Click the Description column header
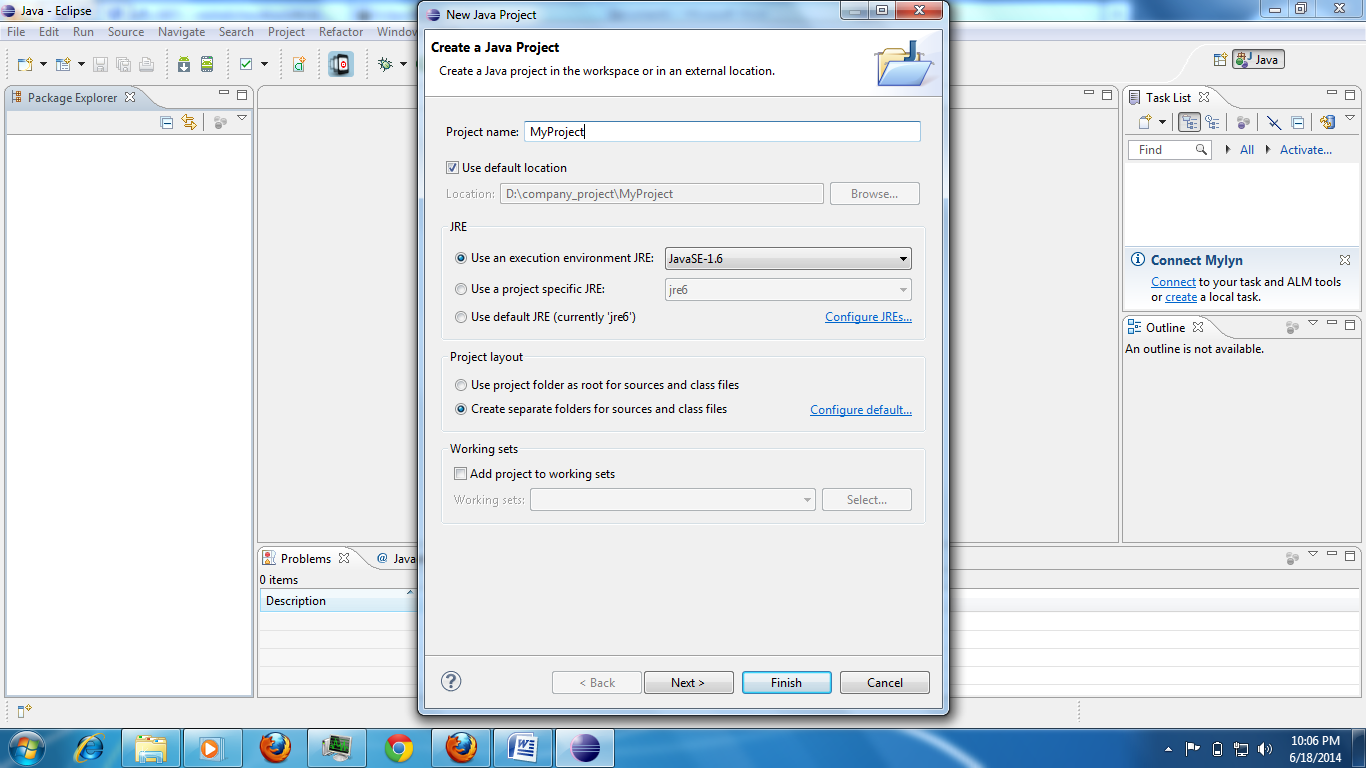This screenshot has height=768, width=1366. click(x=338, y=601)
